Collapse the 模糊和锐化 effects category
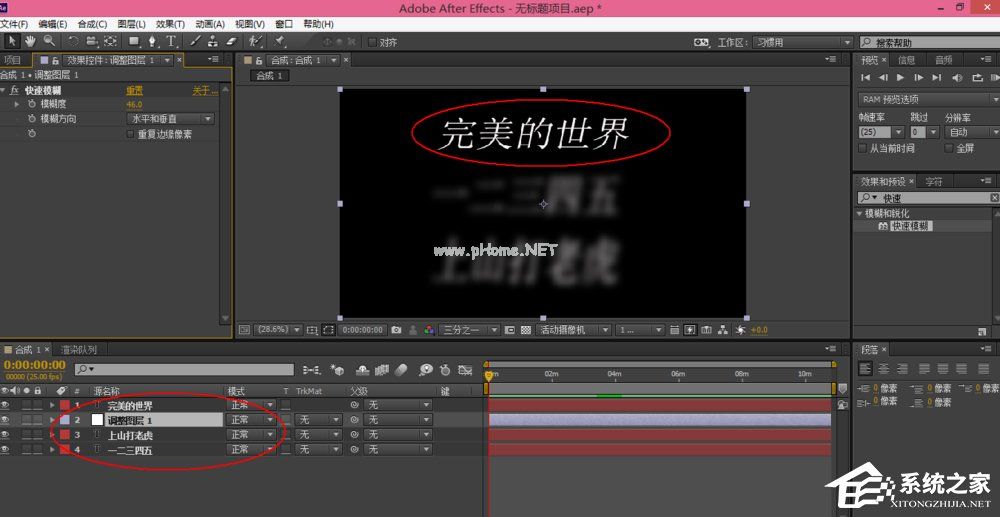Image resolution: width=1000 pixels, height=517 pixels. [x=860, y=214]
